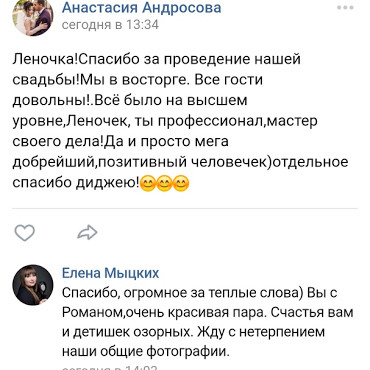
Task: Open the three-dot post options menu
Action: 345,8
